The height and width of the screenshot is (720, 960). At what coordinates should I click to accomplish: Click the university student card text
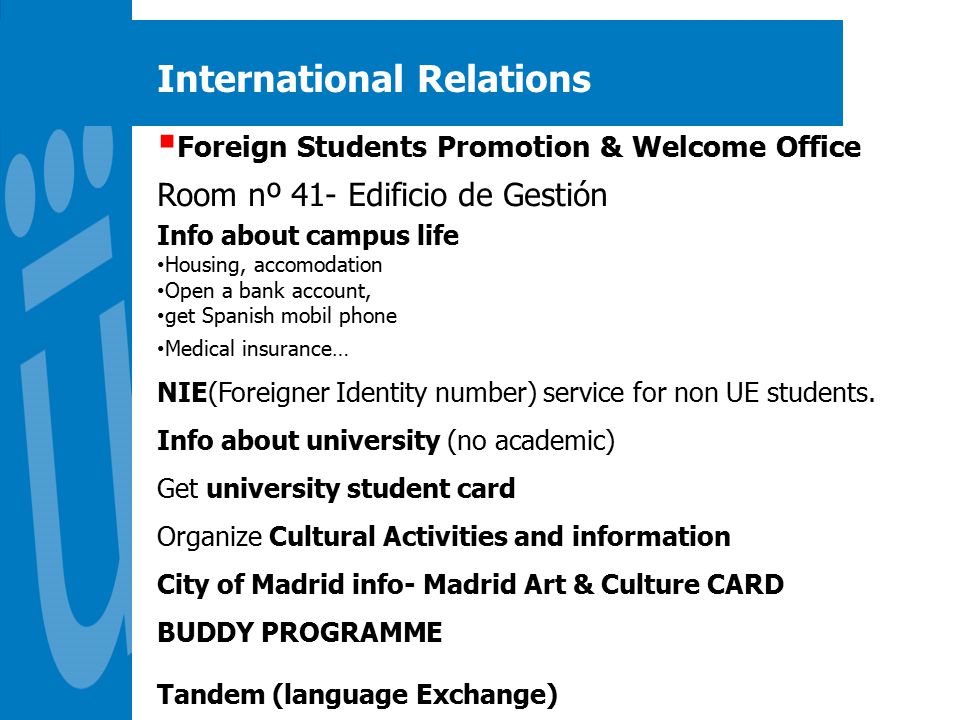[x=361, y=489]
